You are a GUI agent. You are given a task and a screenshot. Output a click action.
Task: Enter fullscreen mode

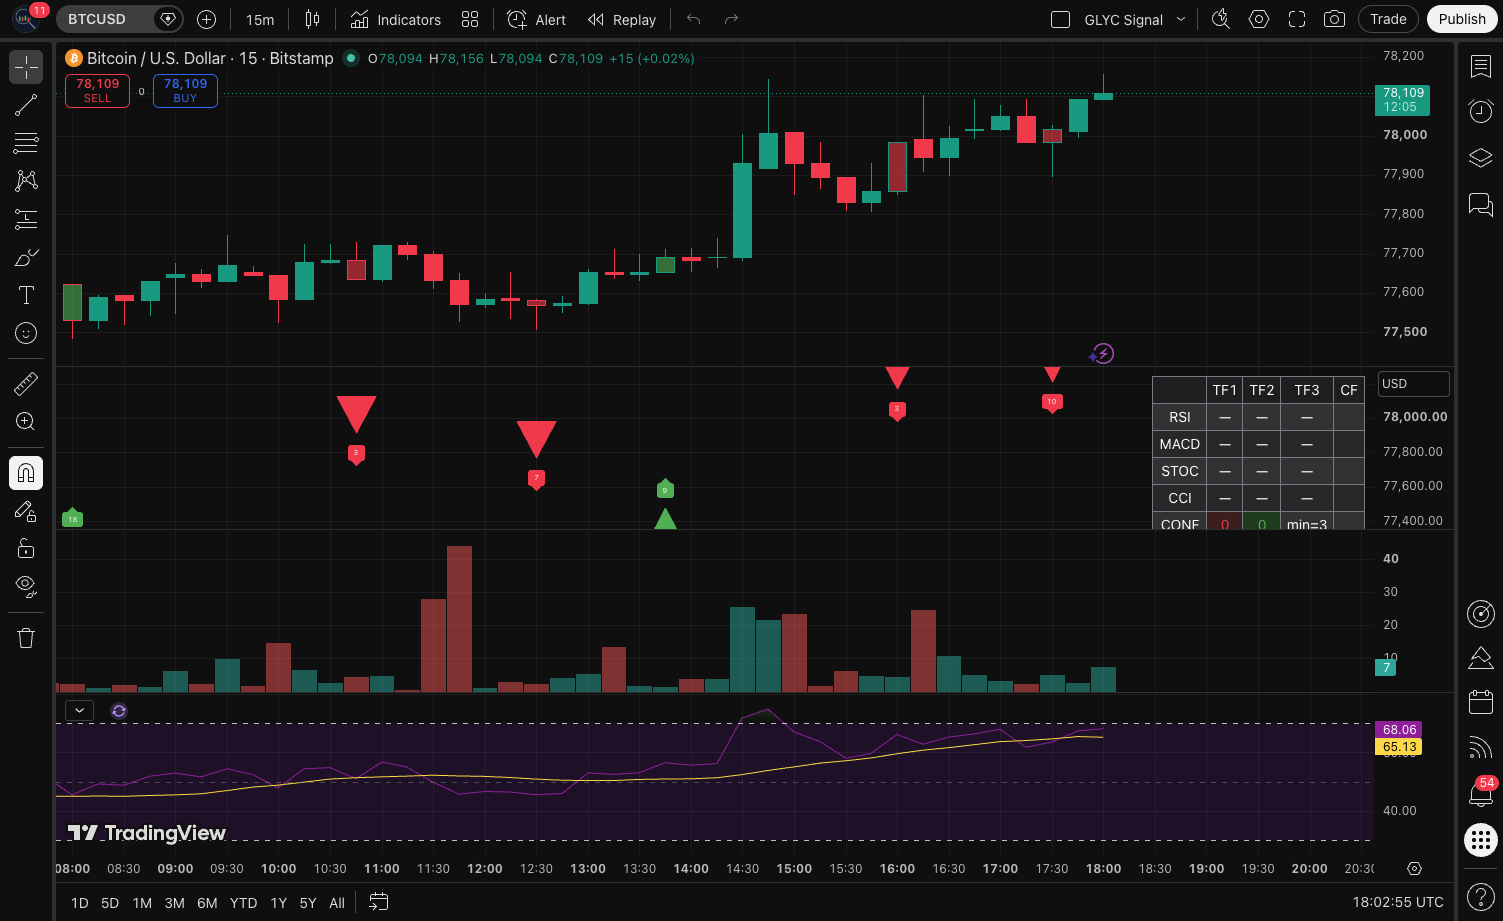pyautogui.click(x=1297, y=19)
